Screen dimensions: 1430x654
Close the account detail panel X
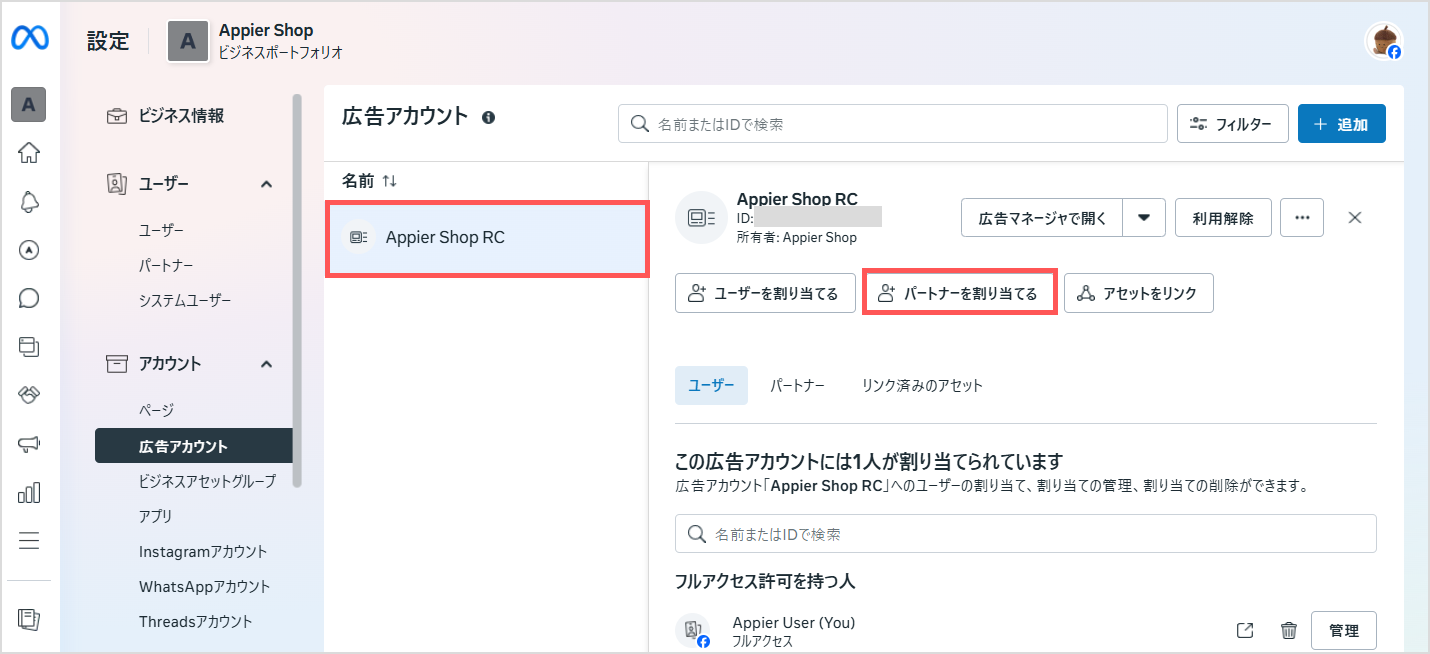tap(1355, 217)
